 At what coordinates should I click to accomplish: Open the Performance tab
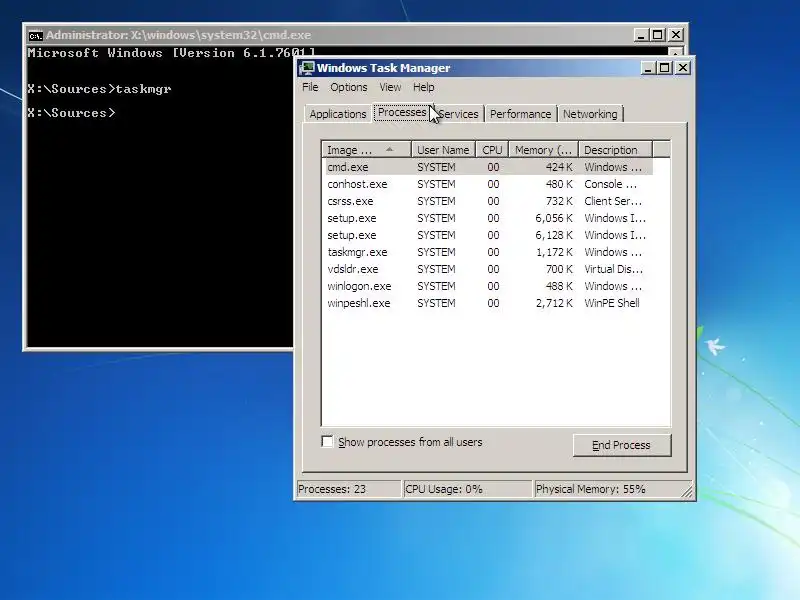tap(520, 114)
